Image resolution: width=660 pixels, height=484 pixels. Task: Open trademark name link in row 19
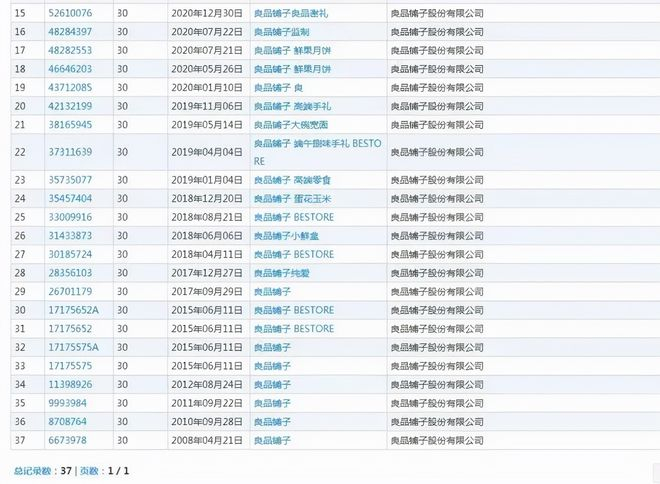click(x=278, y=88)
